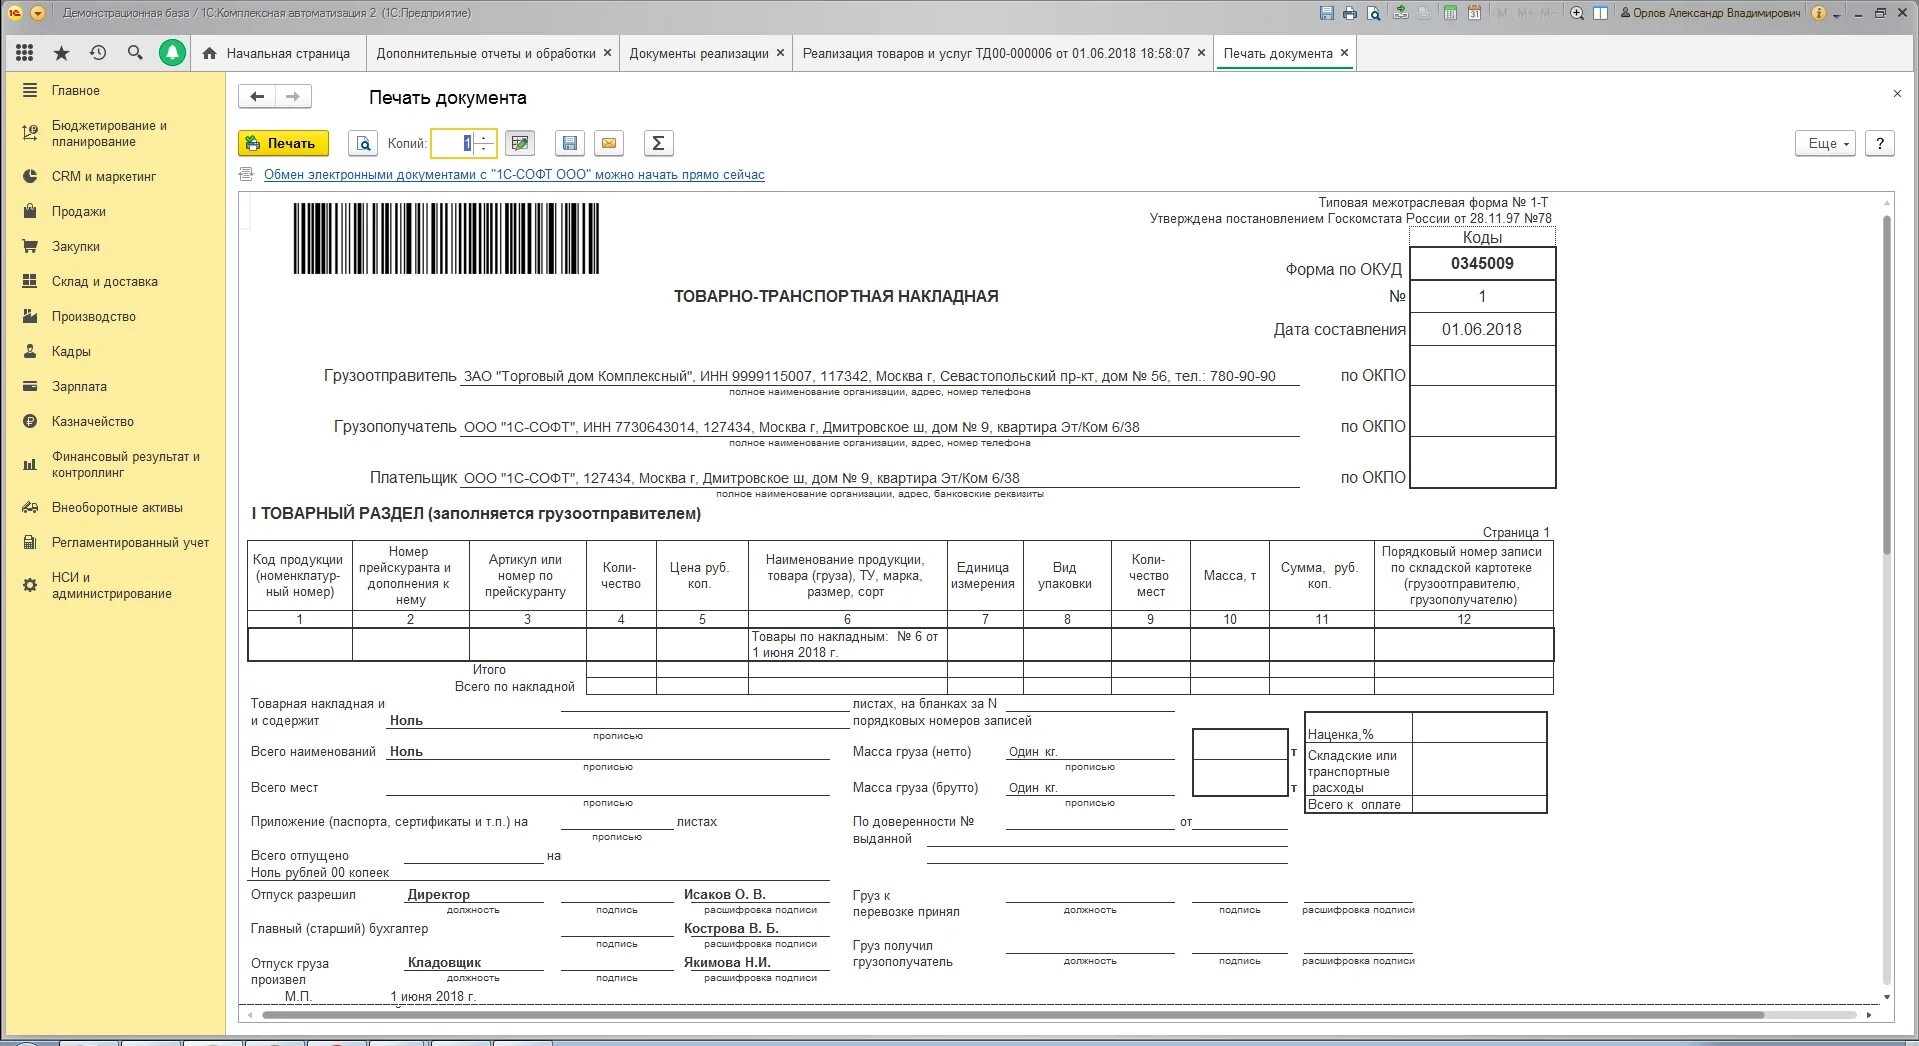Click the print preview icon next to Печать
This screenshot has width=1919, height=1046.
click(363, 143)
